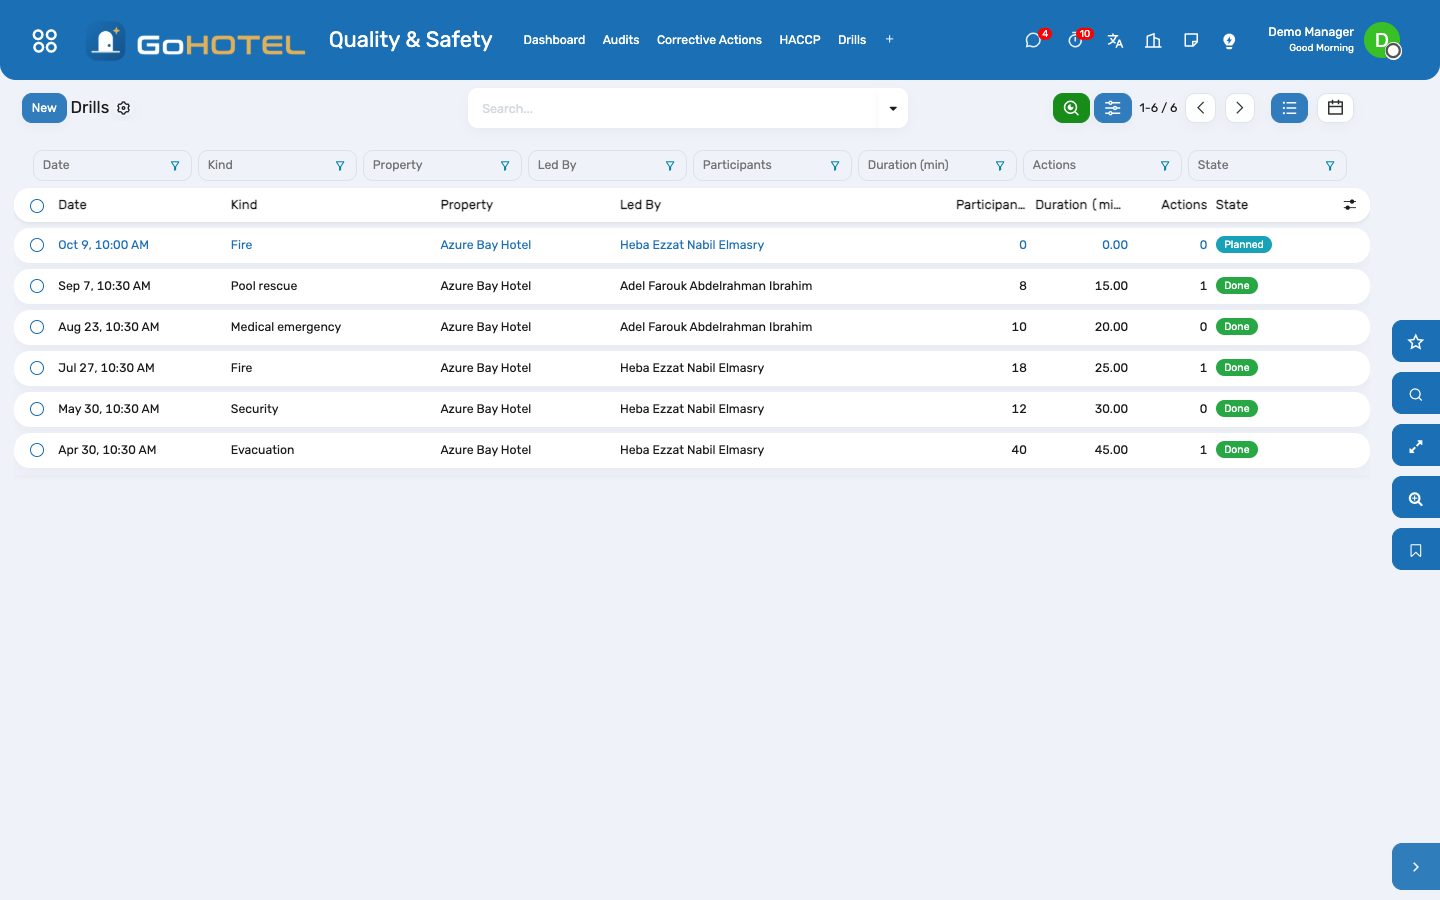
Task: Click in the Search input field
Action: pos(674,108)
